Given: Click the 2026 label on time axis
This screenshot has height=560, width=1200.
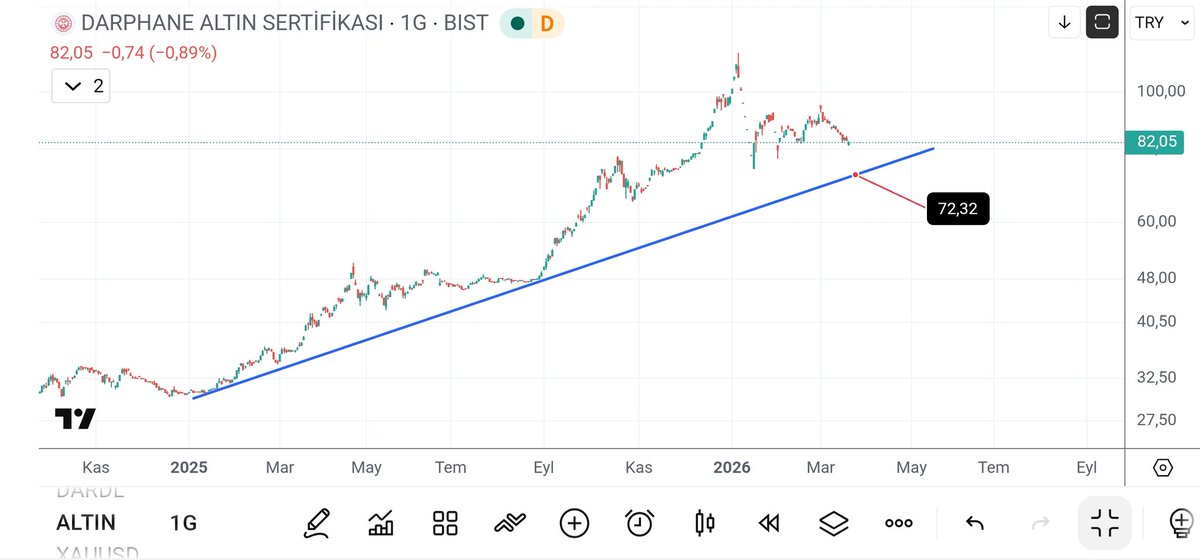Looking at the screenshot, I should point(731,467).
